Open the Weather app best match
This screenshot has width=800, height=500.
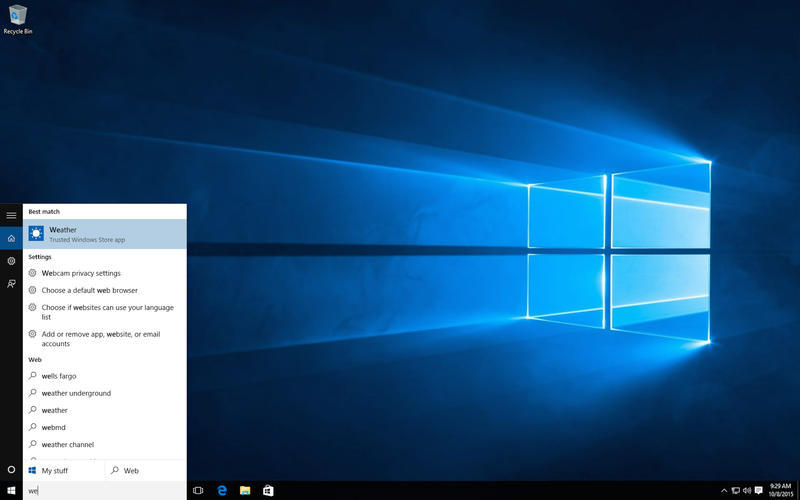(x=104, y=234)
